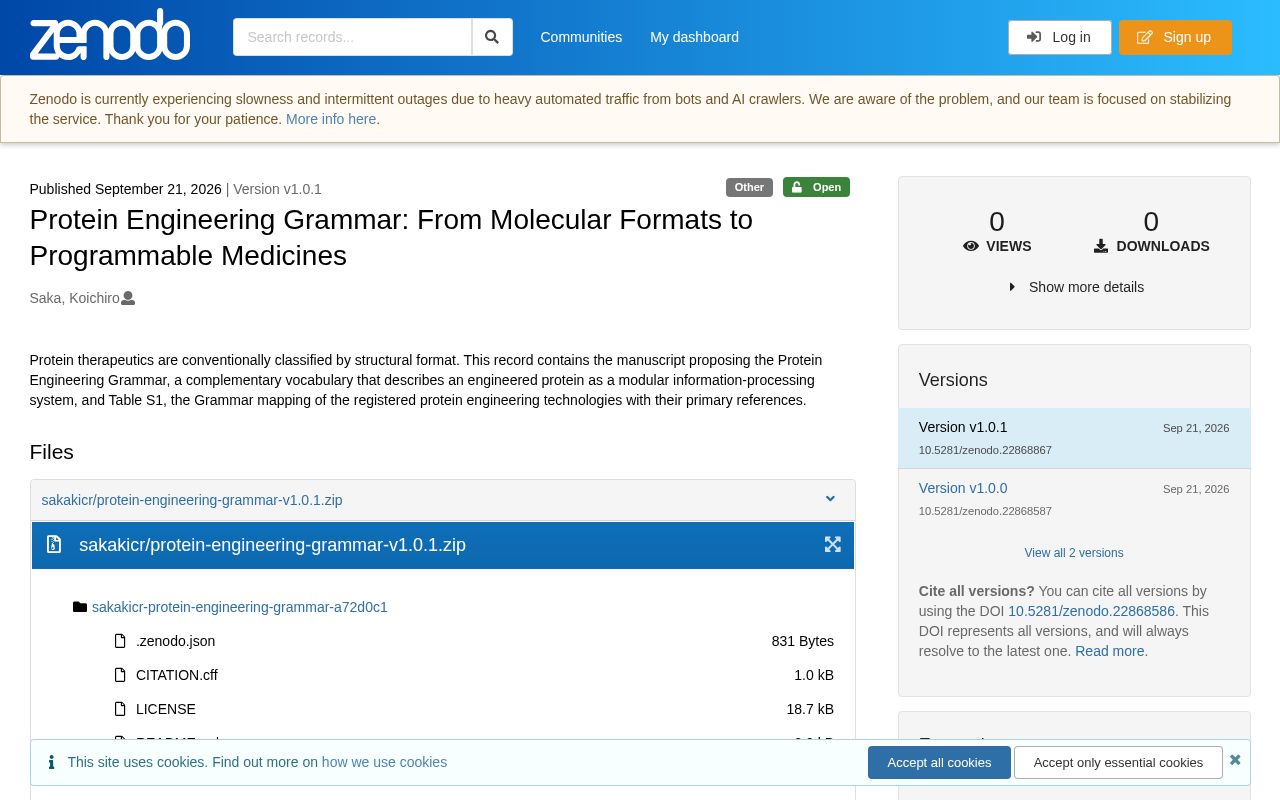
Task: Open the More info here link
Action: 331,119
